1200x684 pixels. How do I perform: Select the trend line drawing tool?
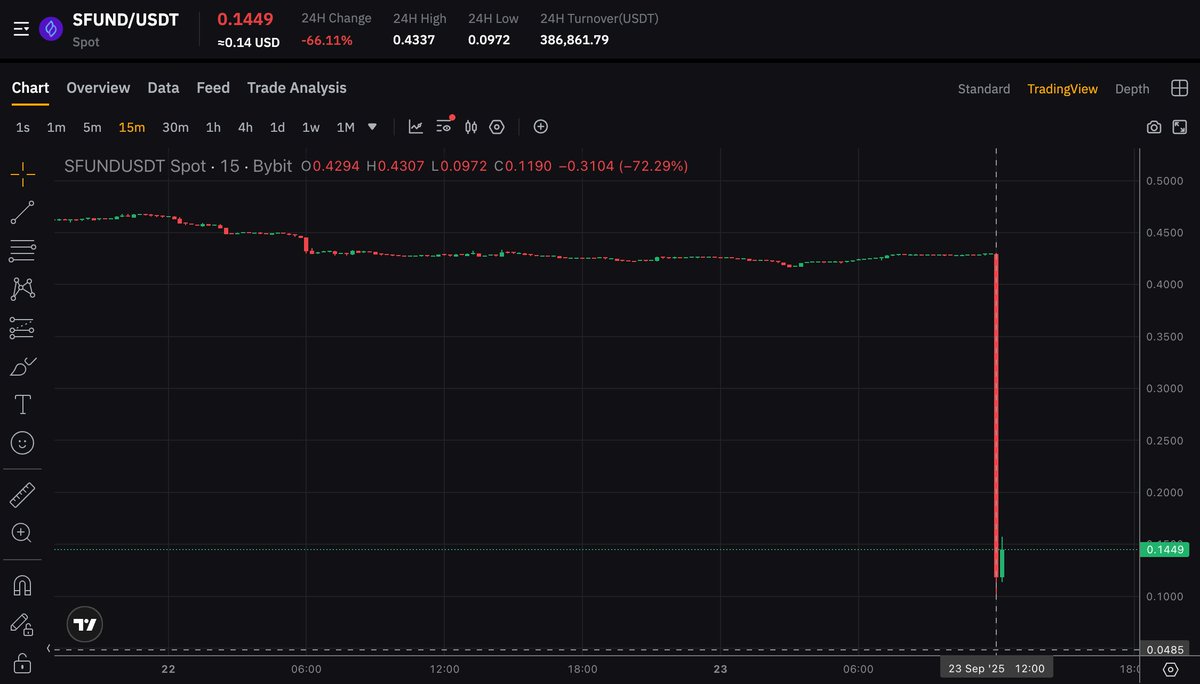[x=22, y=212]
